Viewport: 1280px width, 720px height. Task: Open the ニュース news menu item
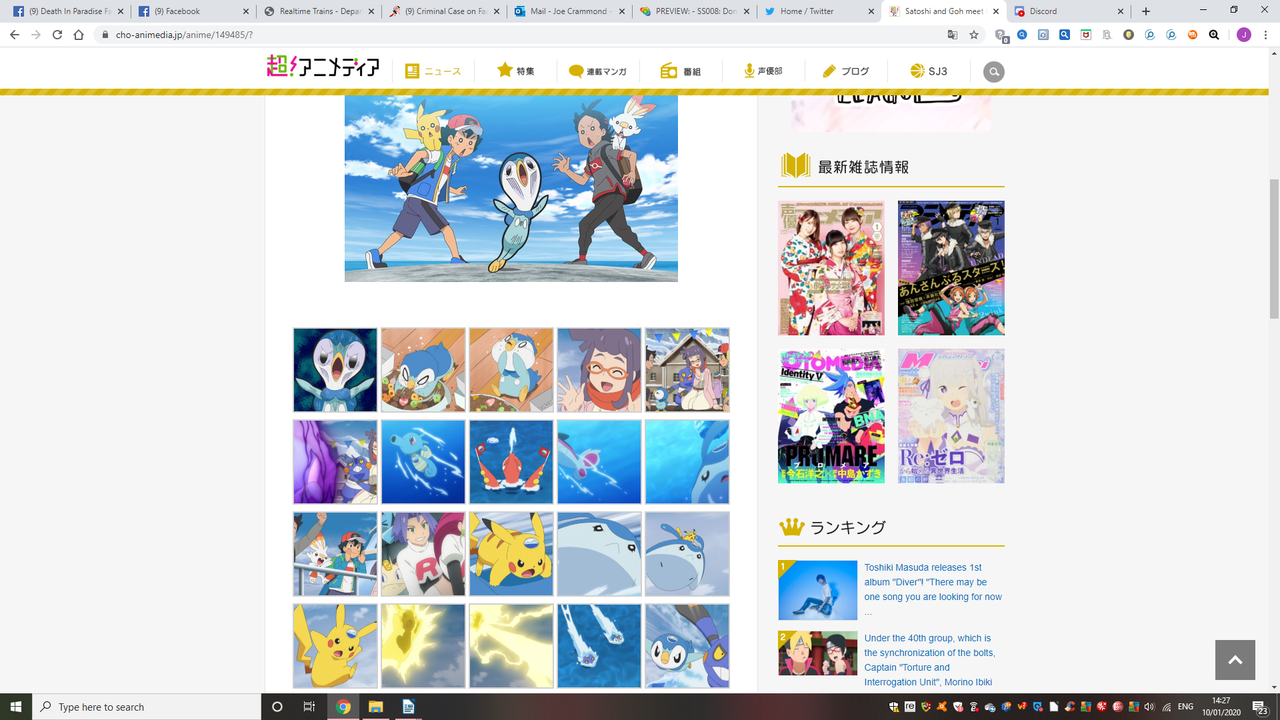coord(433,72)
